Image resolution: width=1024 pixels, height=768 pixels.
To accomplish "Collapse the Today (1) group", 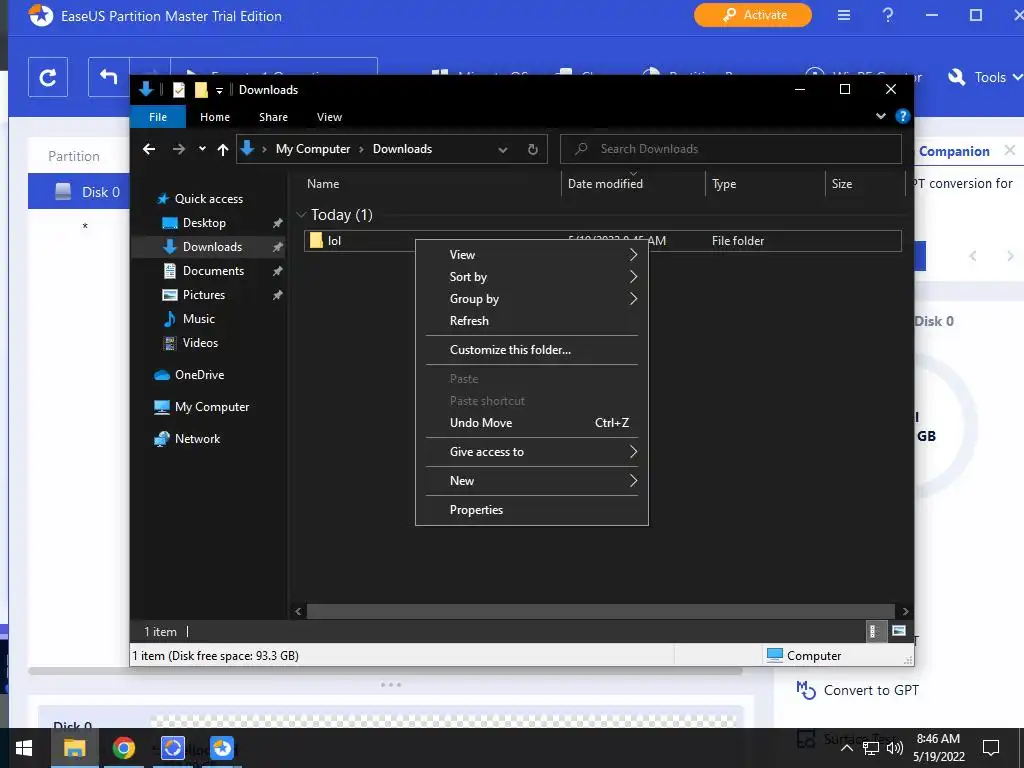I will click(301, 214).
